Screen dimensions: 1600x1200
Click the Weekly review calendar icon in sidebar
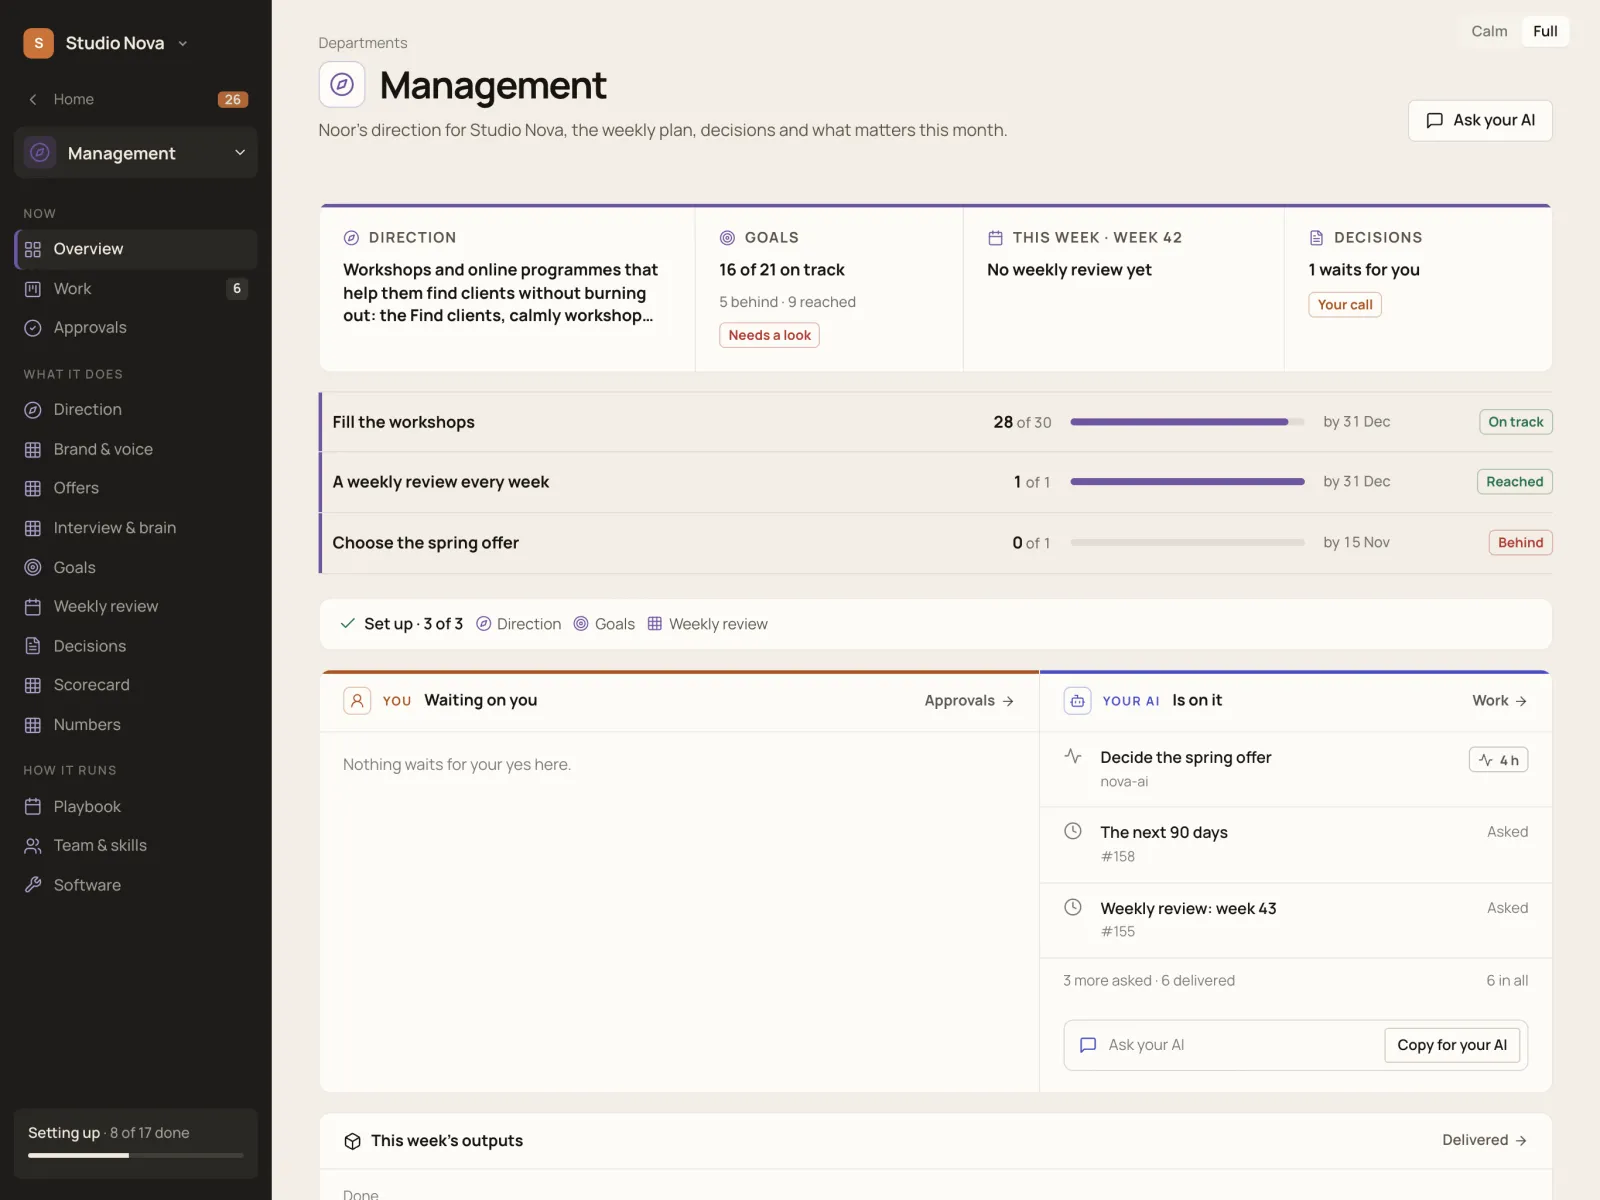click(x=33, y=607)
